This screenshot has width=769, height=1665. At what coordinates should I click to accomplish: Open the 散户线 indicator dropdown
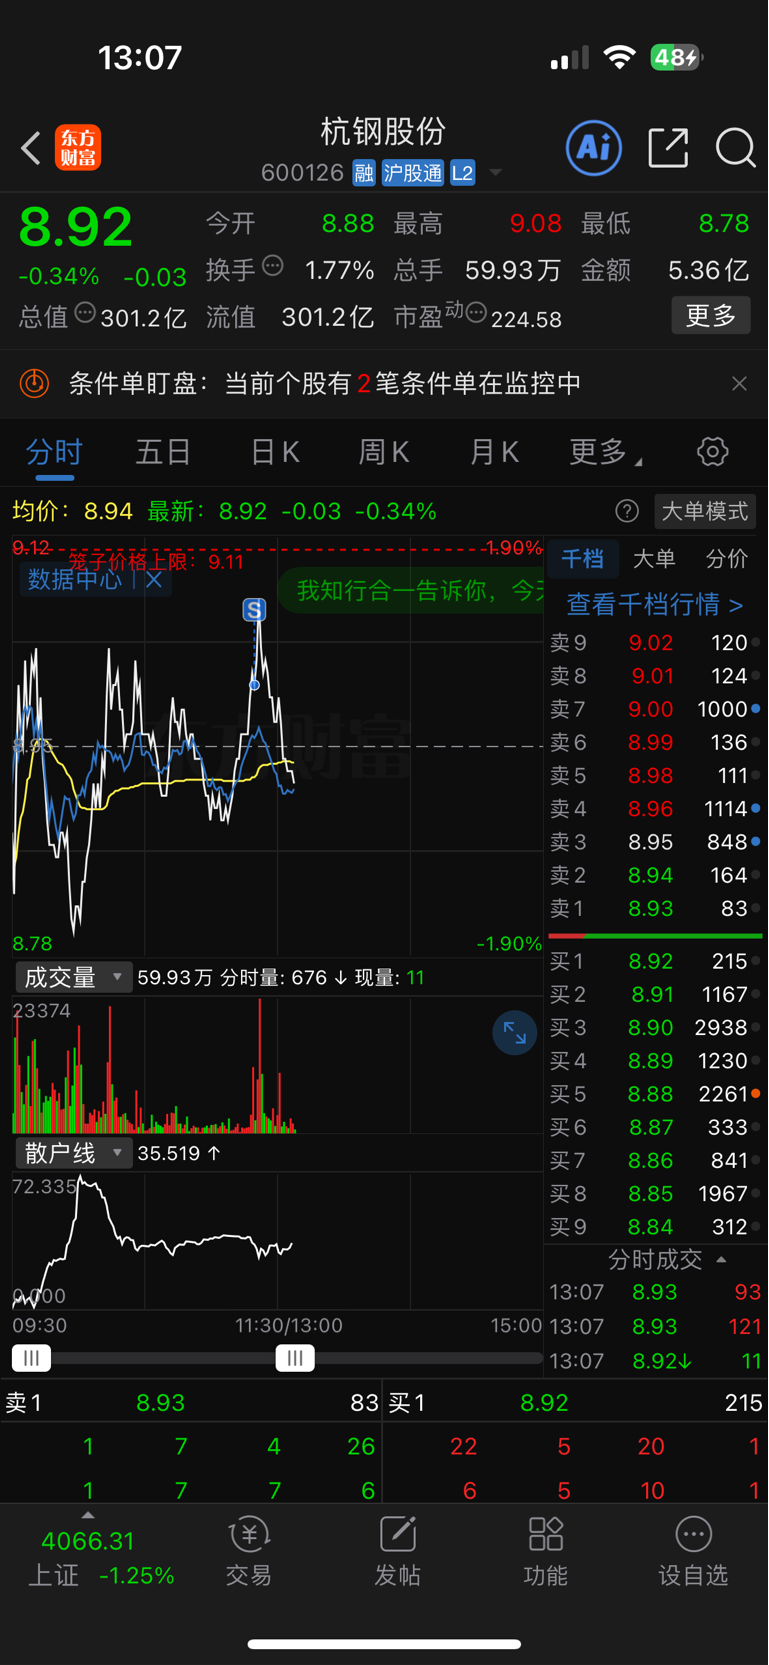(73, 1153)
